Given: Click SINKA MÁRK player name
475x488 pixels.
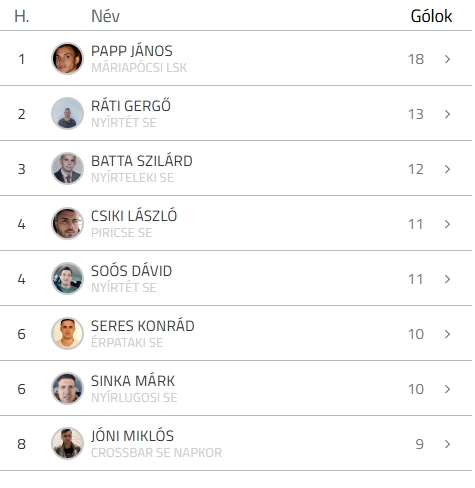Looking at the screenshot, I should (133, 381).
